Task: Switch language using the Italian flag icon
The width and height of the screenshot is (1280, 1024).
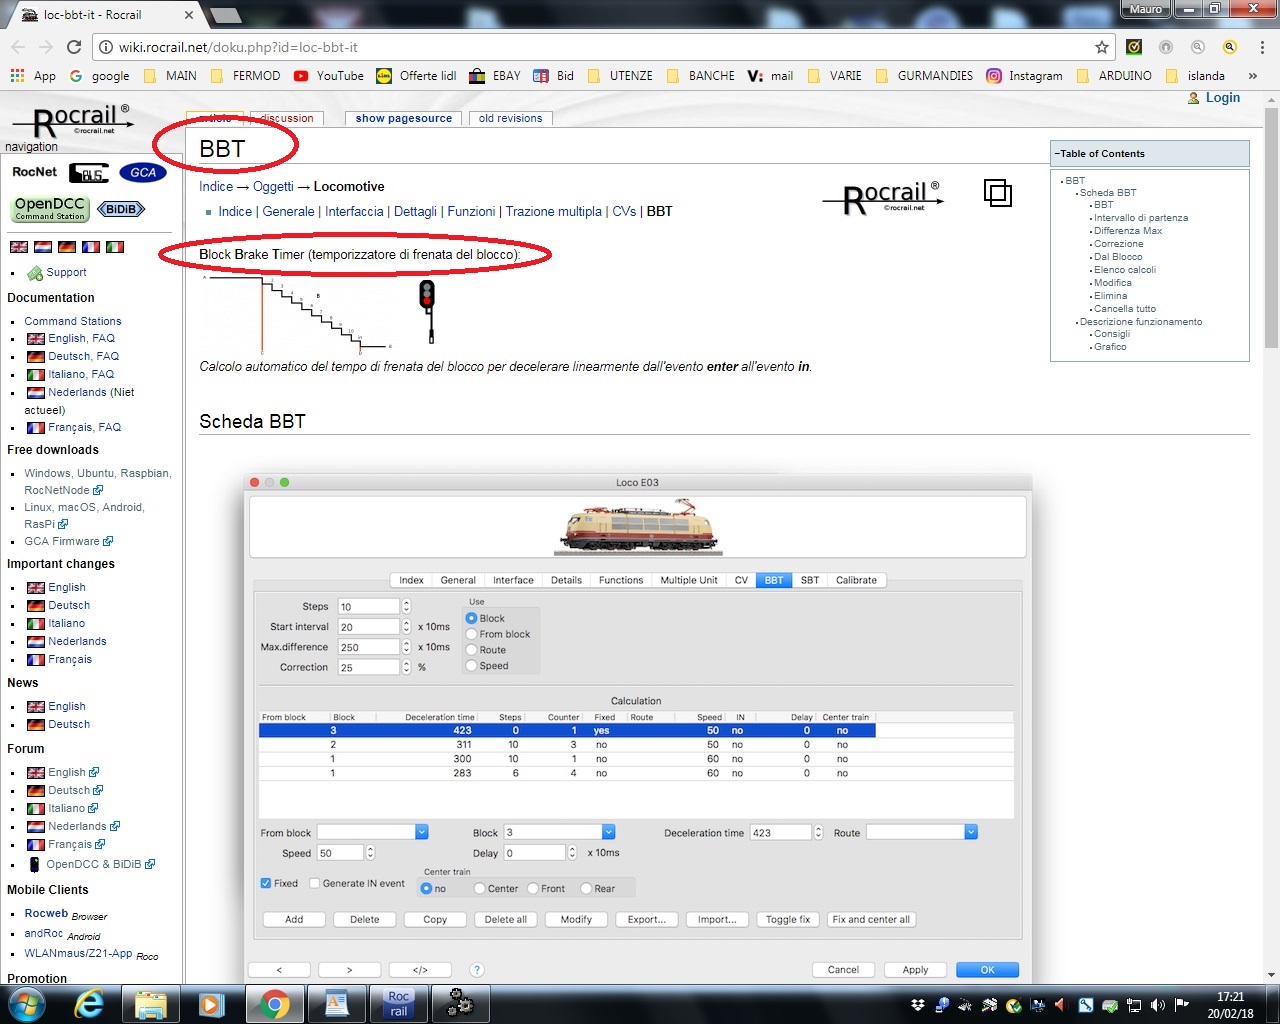Action: (x=115, y=247)
